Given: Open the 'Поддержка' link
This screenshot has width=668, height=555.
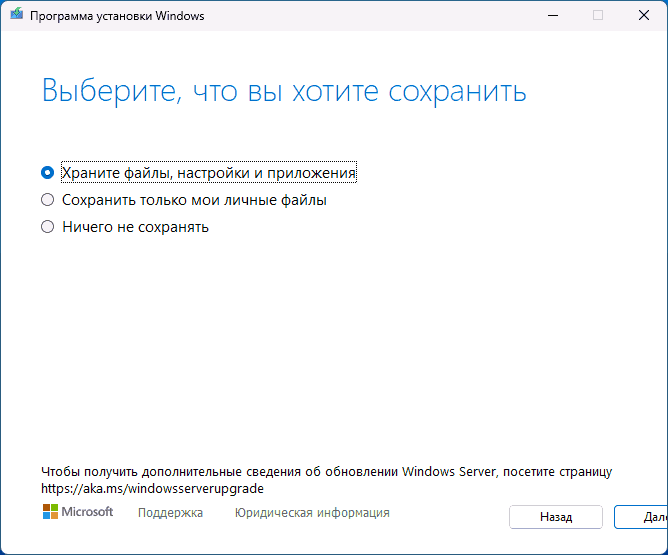Looking at the screenshot, I should (x=170, y=512).
